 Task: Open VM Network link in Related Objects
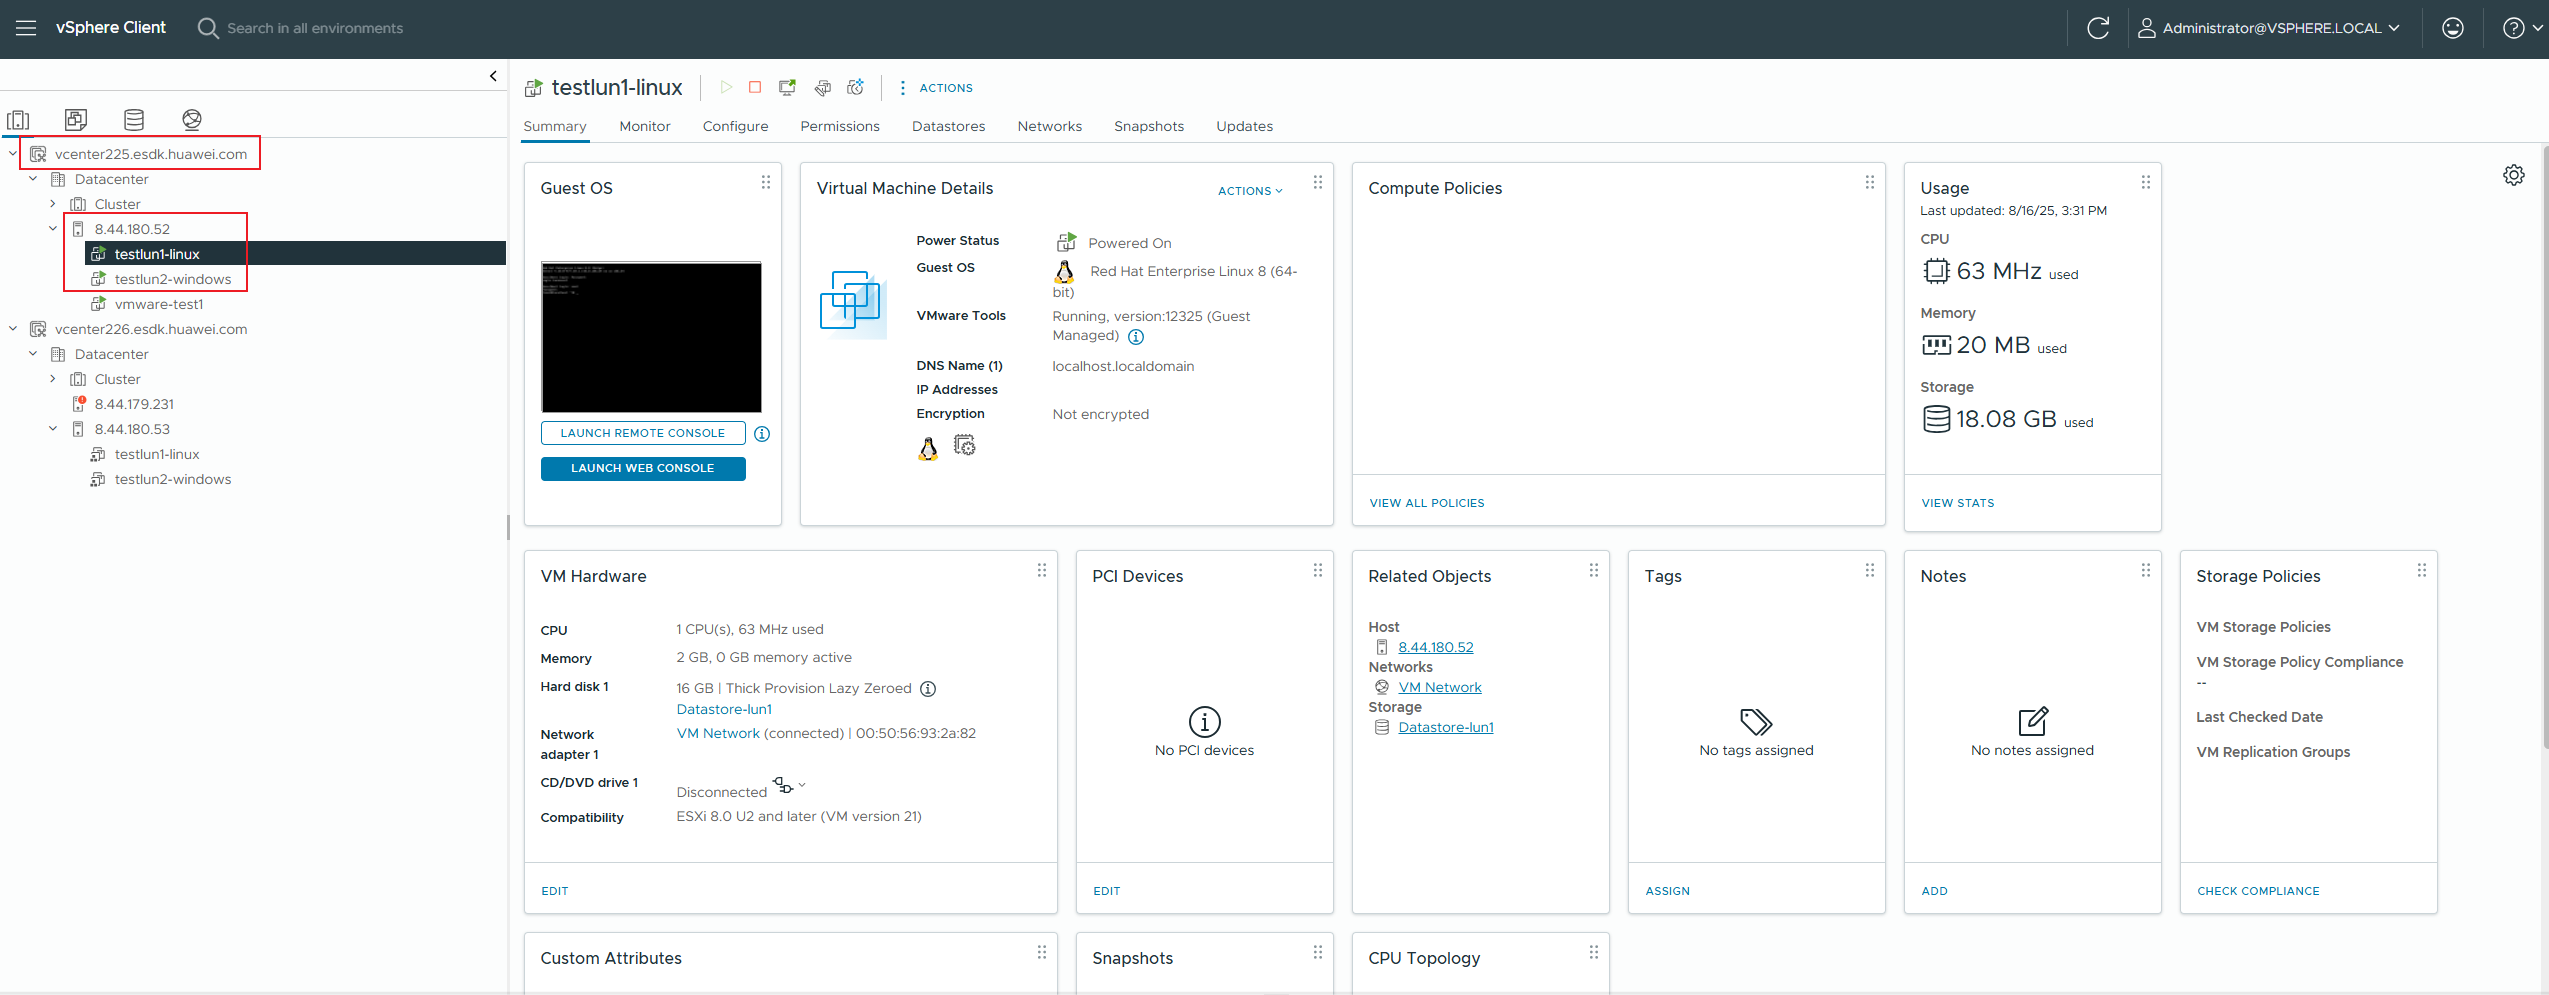tap(1439, 687)
